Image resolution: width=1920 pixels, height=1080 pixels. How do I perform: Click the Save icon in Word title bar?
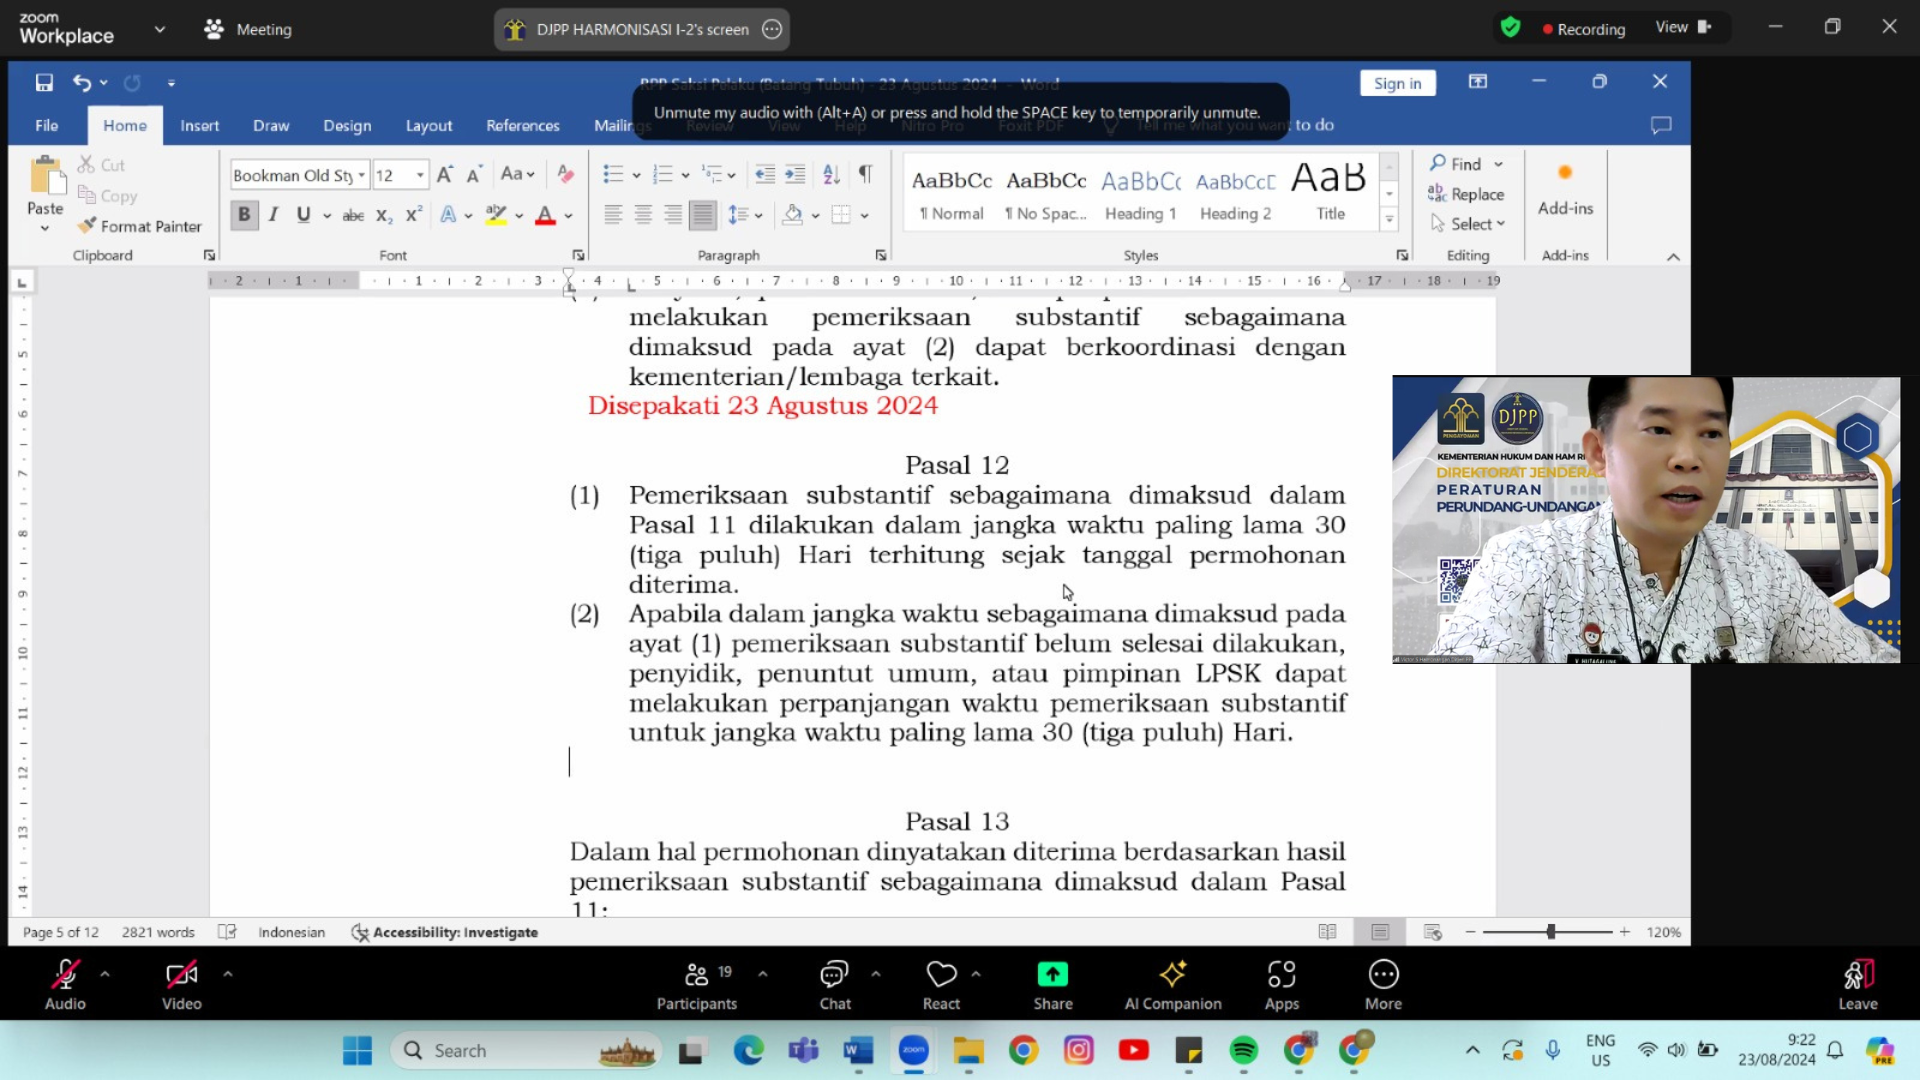[x=44, y=83]
